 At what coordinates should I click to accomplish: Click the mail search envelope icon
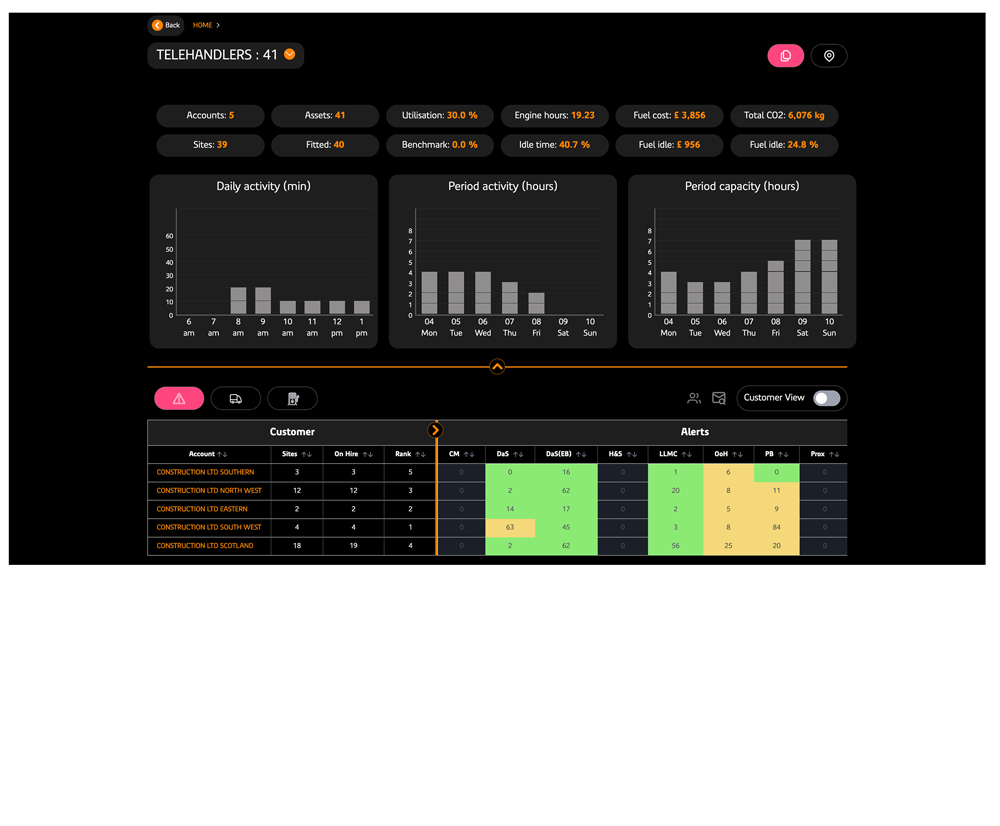(x=719, y=398)
